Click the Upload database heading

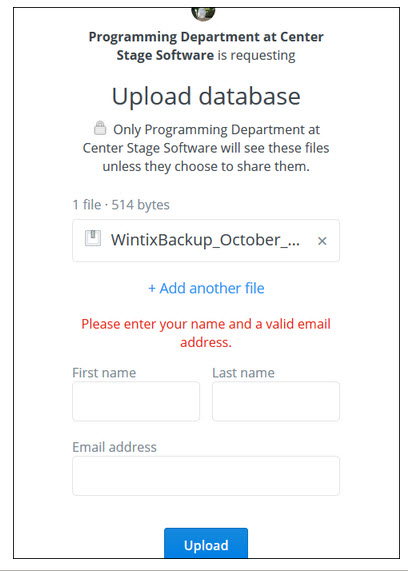[x=206, y=96]
